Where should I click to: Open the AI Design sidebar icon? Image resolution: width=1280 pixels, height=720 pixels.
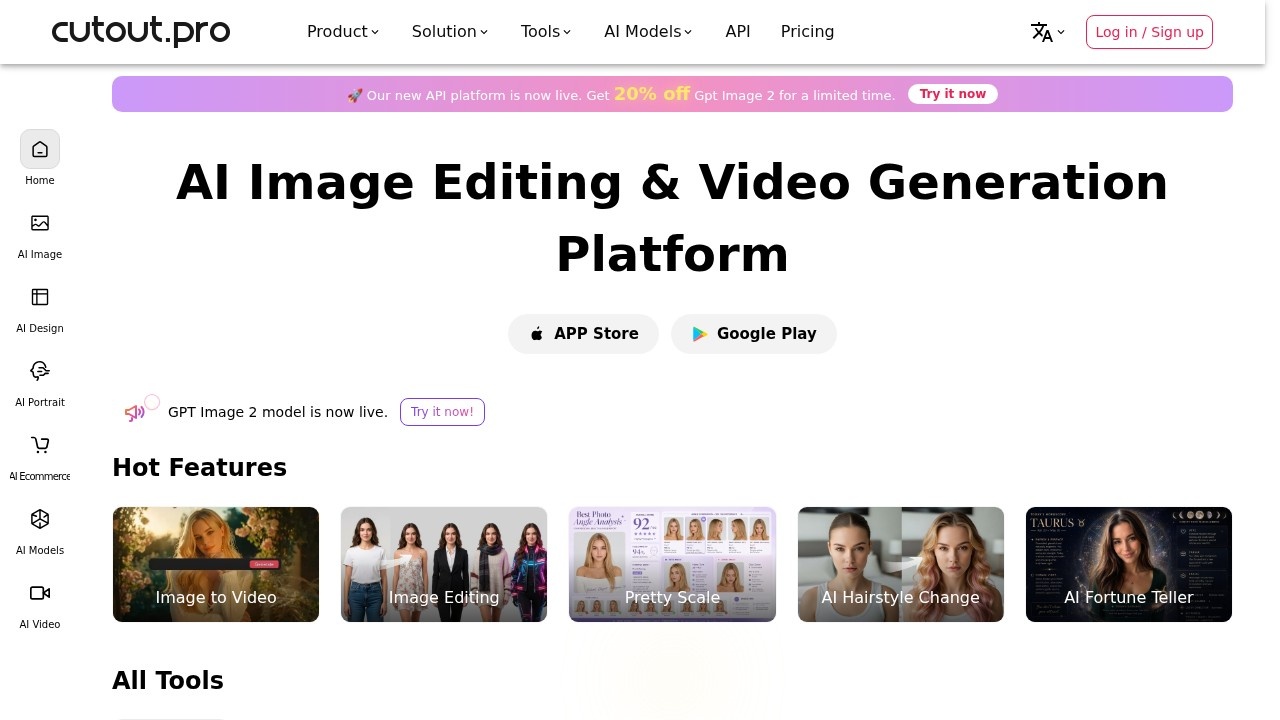click(x=40, y=297)
